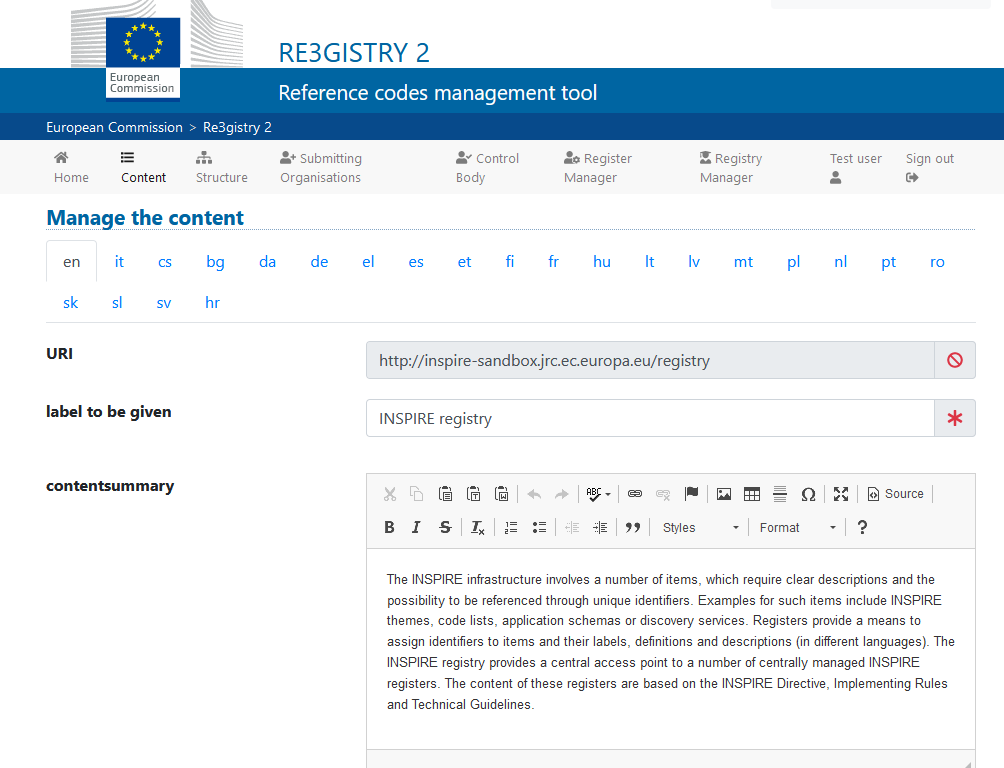Click the Paste icon in editor toolbar
Viewport: 1004px width, 768px height.
(x=445, y=494)
